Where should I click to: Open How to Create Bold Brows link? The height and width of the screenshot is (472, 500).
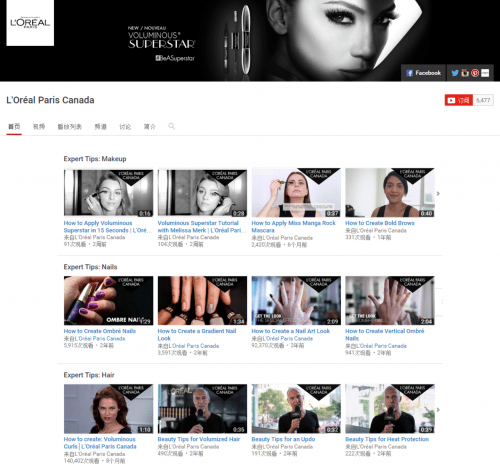tap(380, 223)
